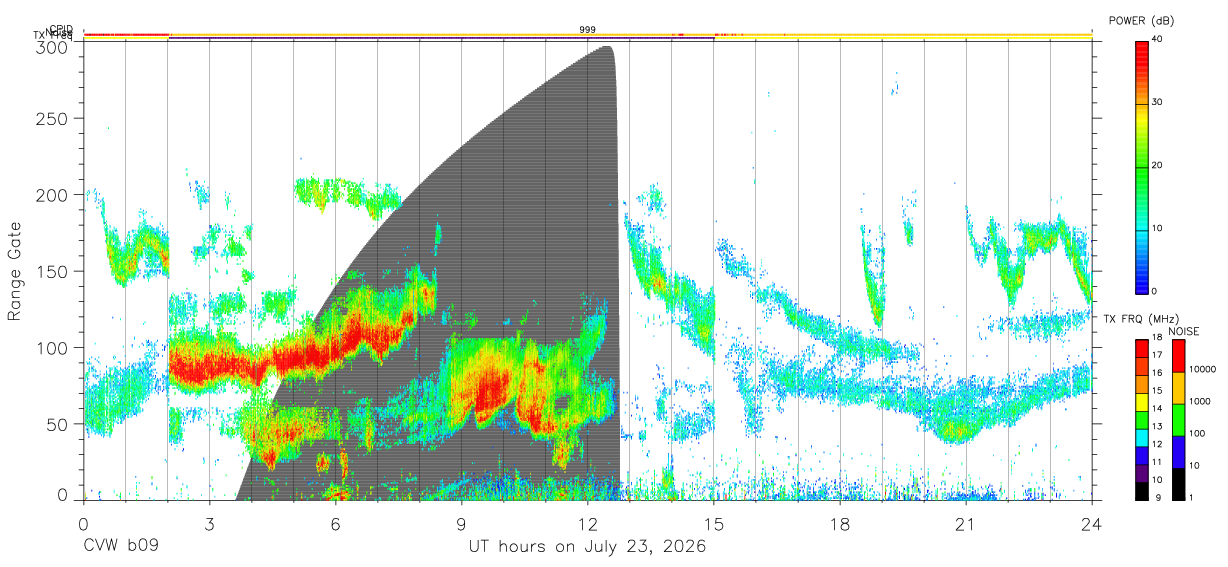Click the 30 label on power scale
Screen dimensions: 1228x567
[x=1157, y=103]
